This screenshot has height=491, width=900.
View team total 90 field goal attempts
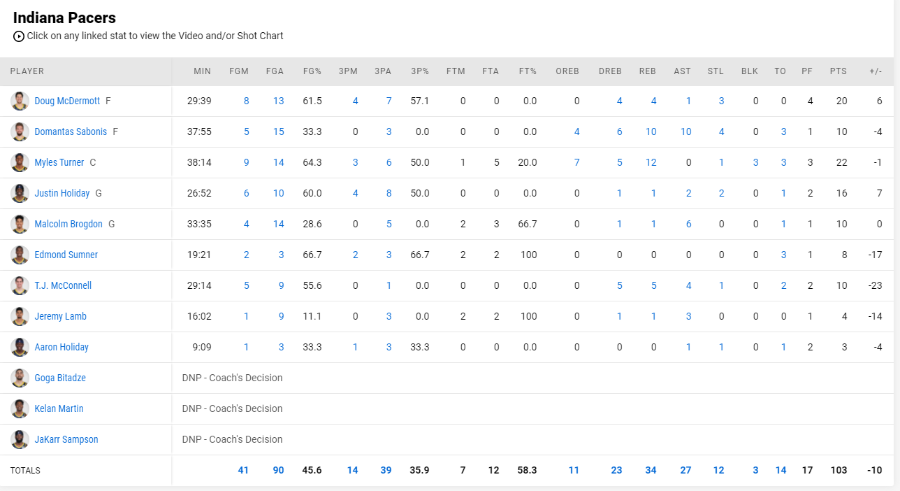pos(278,470)
